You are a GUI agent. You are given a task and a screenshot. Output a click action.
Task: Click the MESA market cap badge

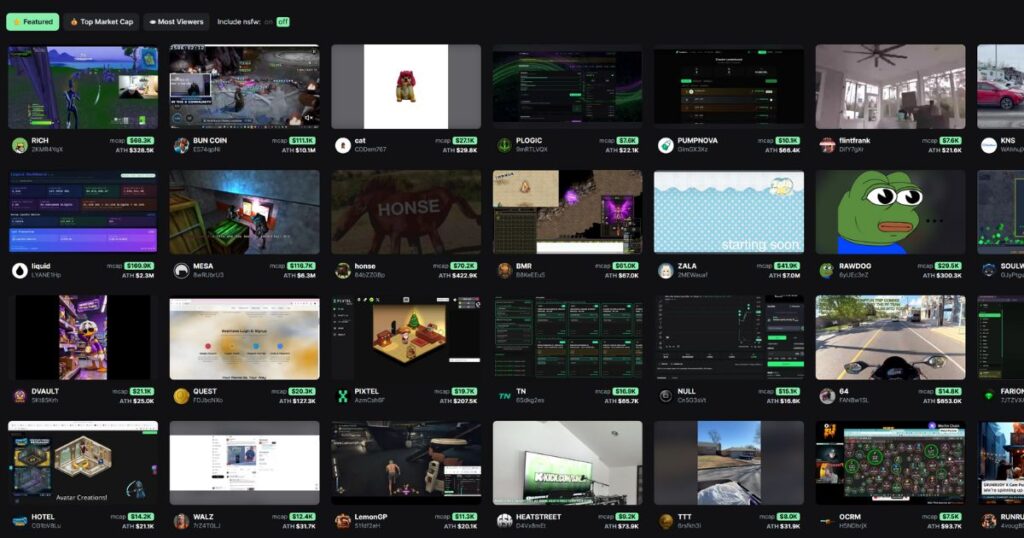tap(300, 266)
